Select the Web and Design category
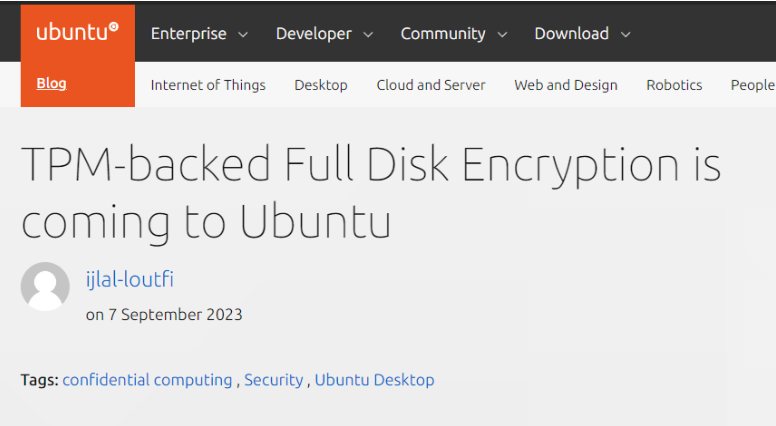Viewport: 776px width, 426px height. coord(566,85)
